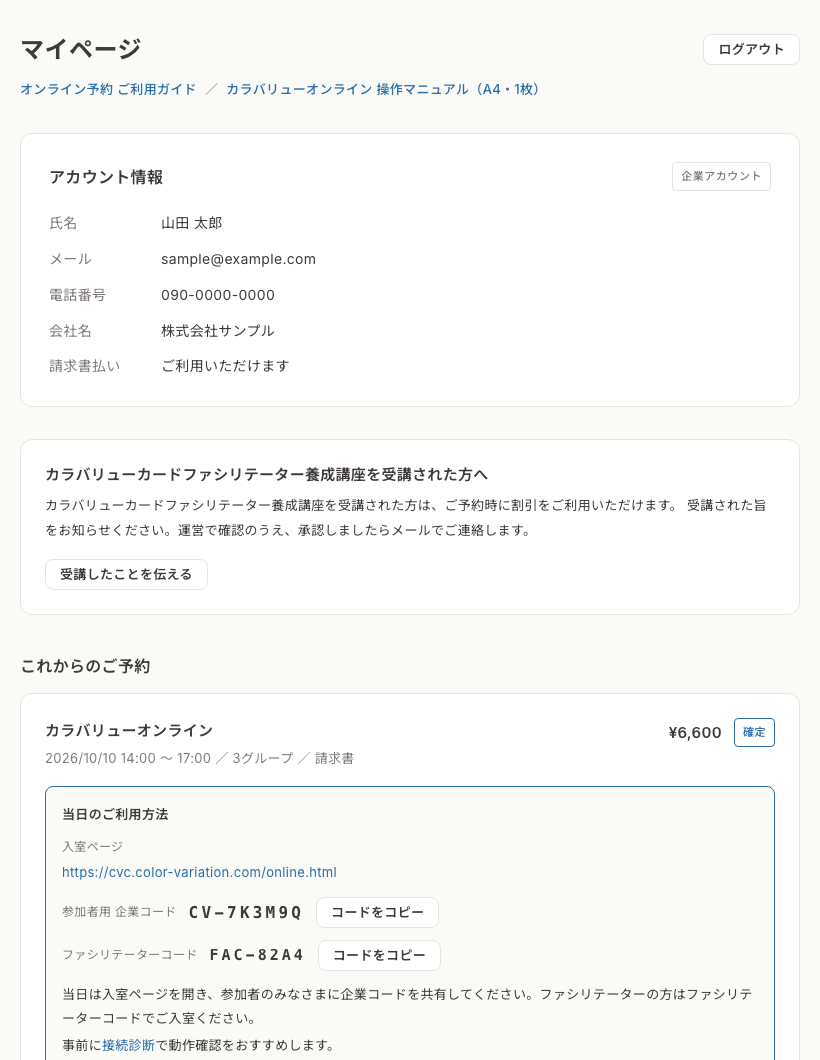Open the オンライン予約 ご利用ガイド link
The height and width of the screenshot is (1060, 820).
pyautogui.click(x=108, y=89)
